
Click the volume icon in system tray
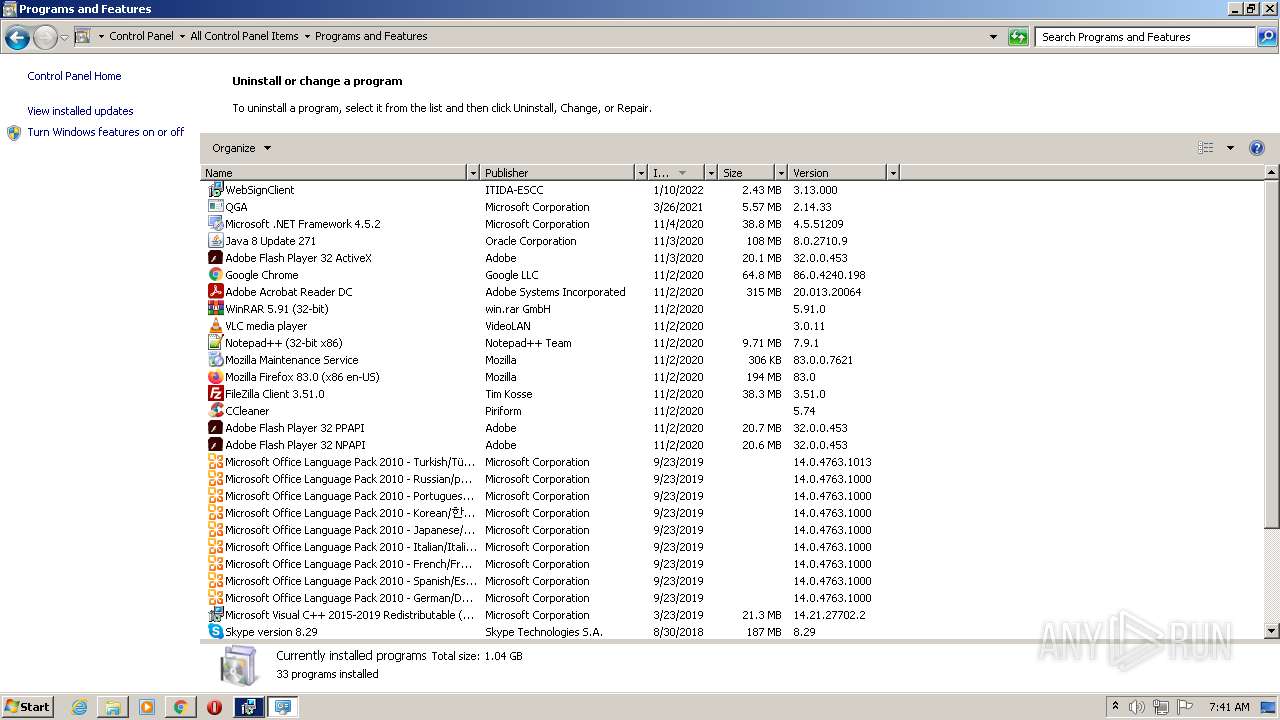[x=1137, y=707]
